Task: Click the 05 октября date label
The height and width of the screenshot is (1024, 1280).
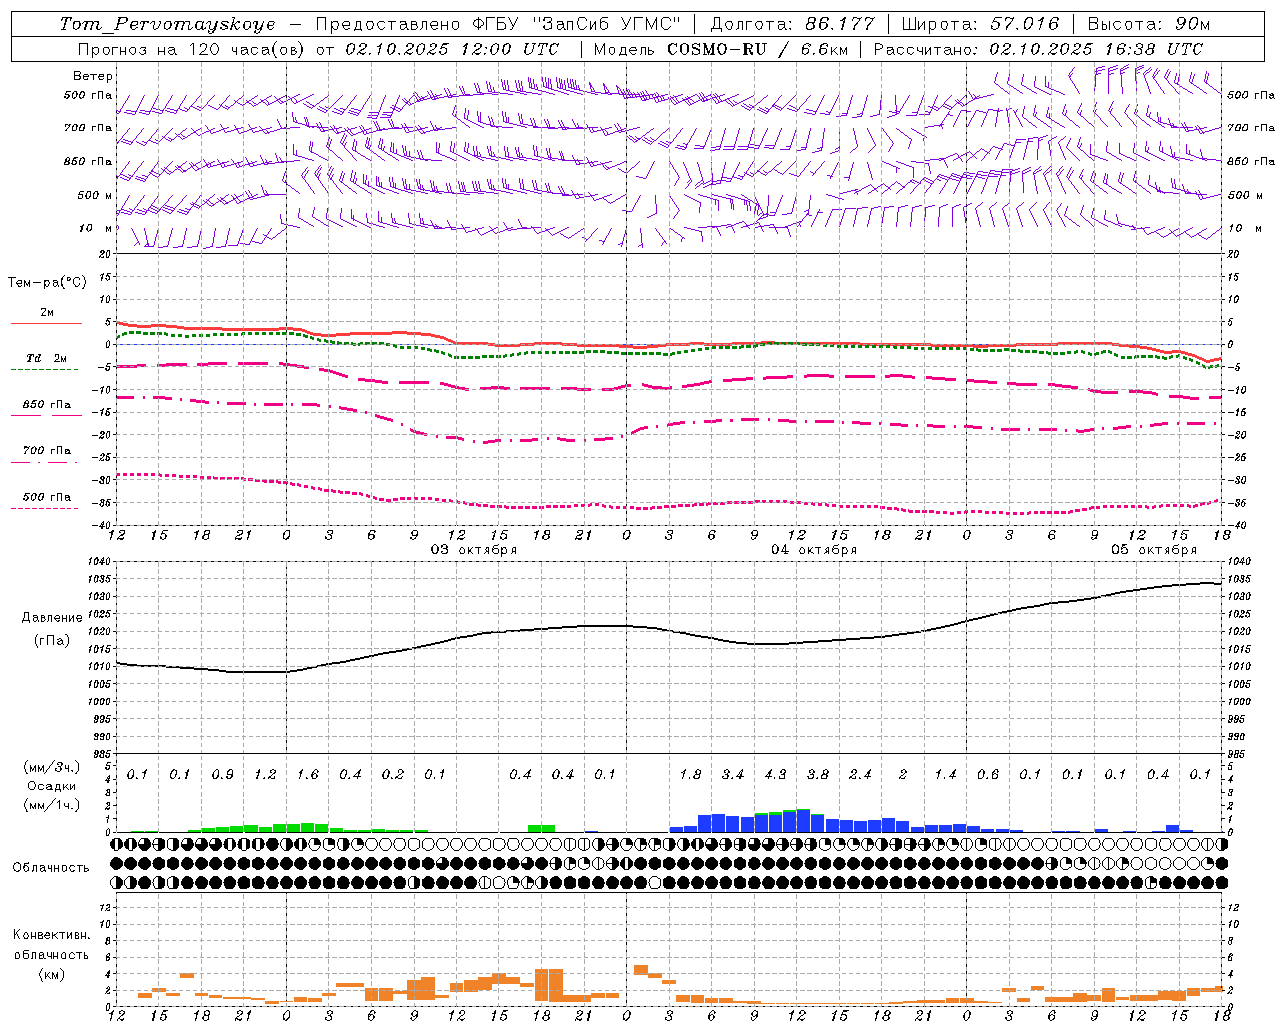Action: point(1154,550)
